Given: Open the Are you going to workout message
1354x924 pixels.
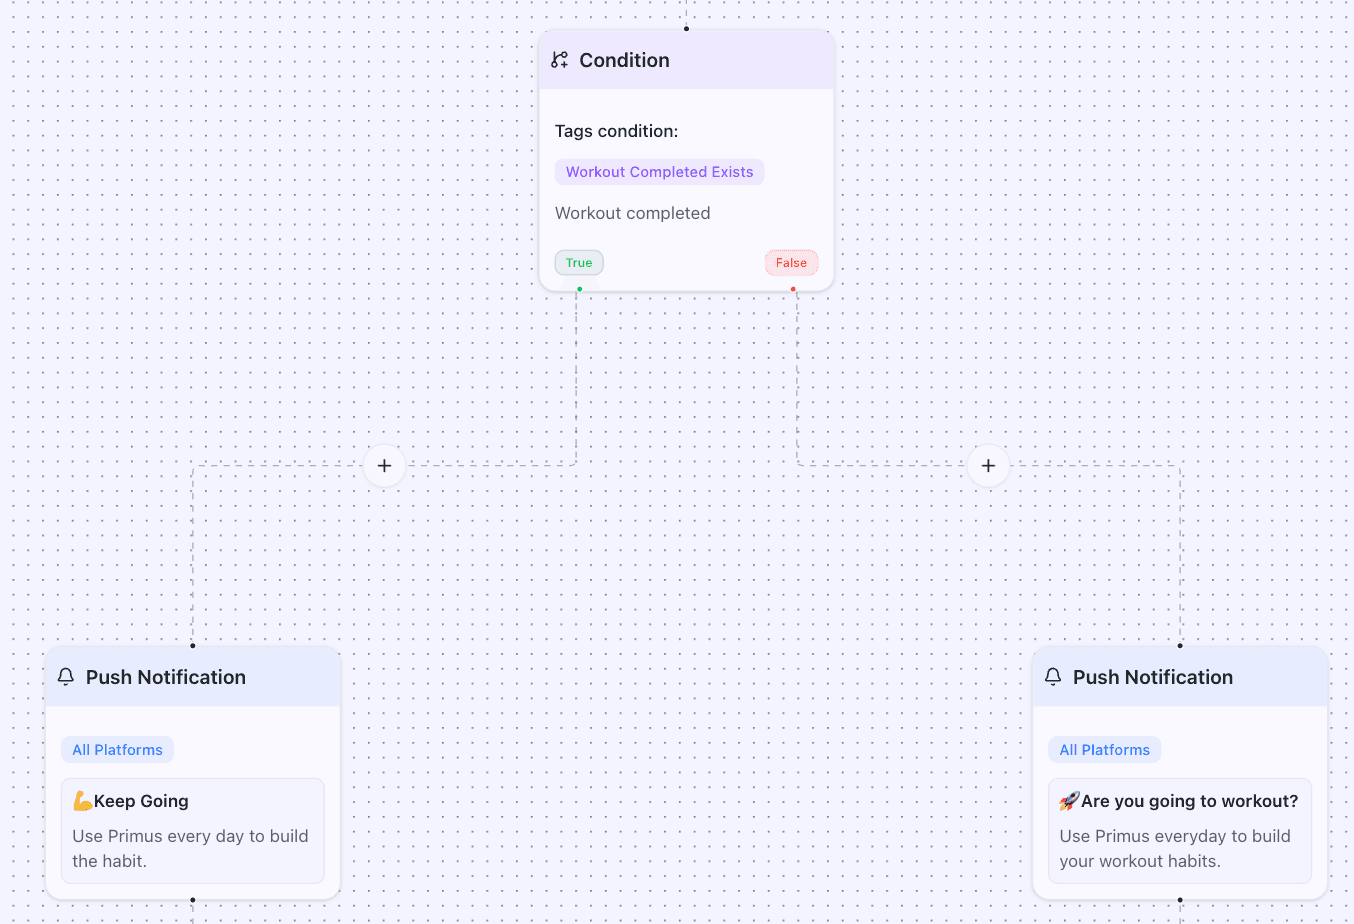Looking at the screenshot, I should pyautogui.click(x=1180, y=831).
